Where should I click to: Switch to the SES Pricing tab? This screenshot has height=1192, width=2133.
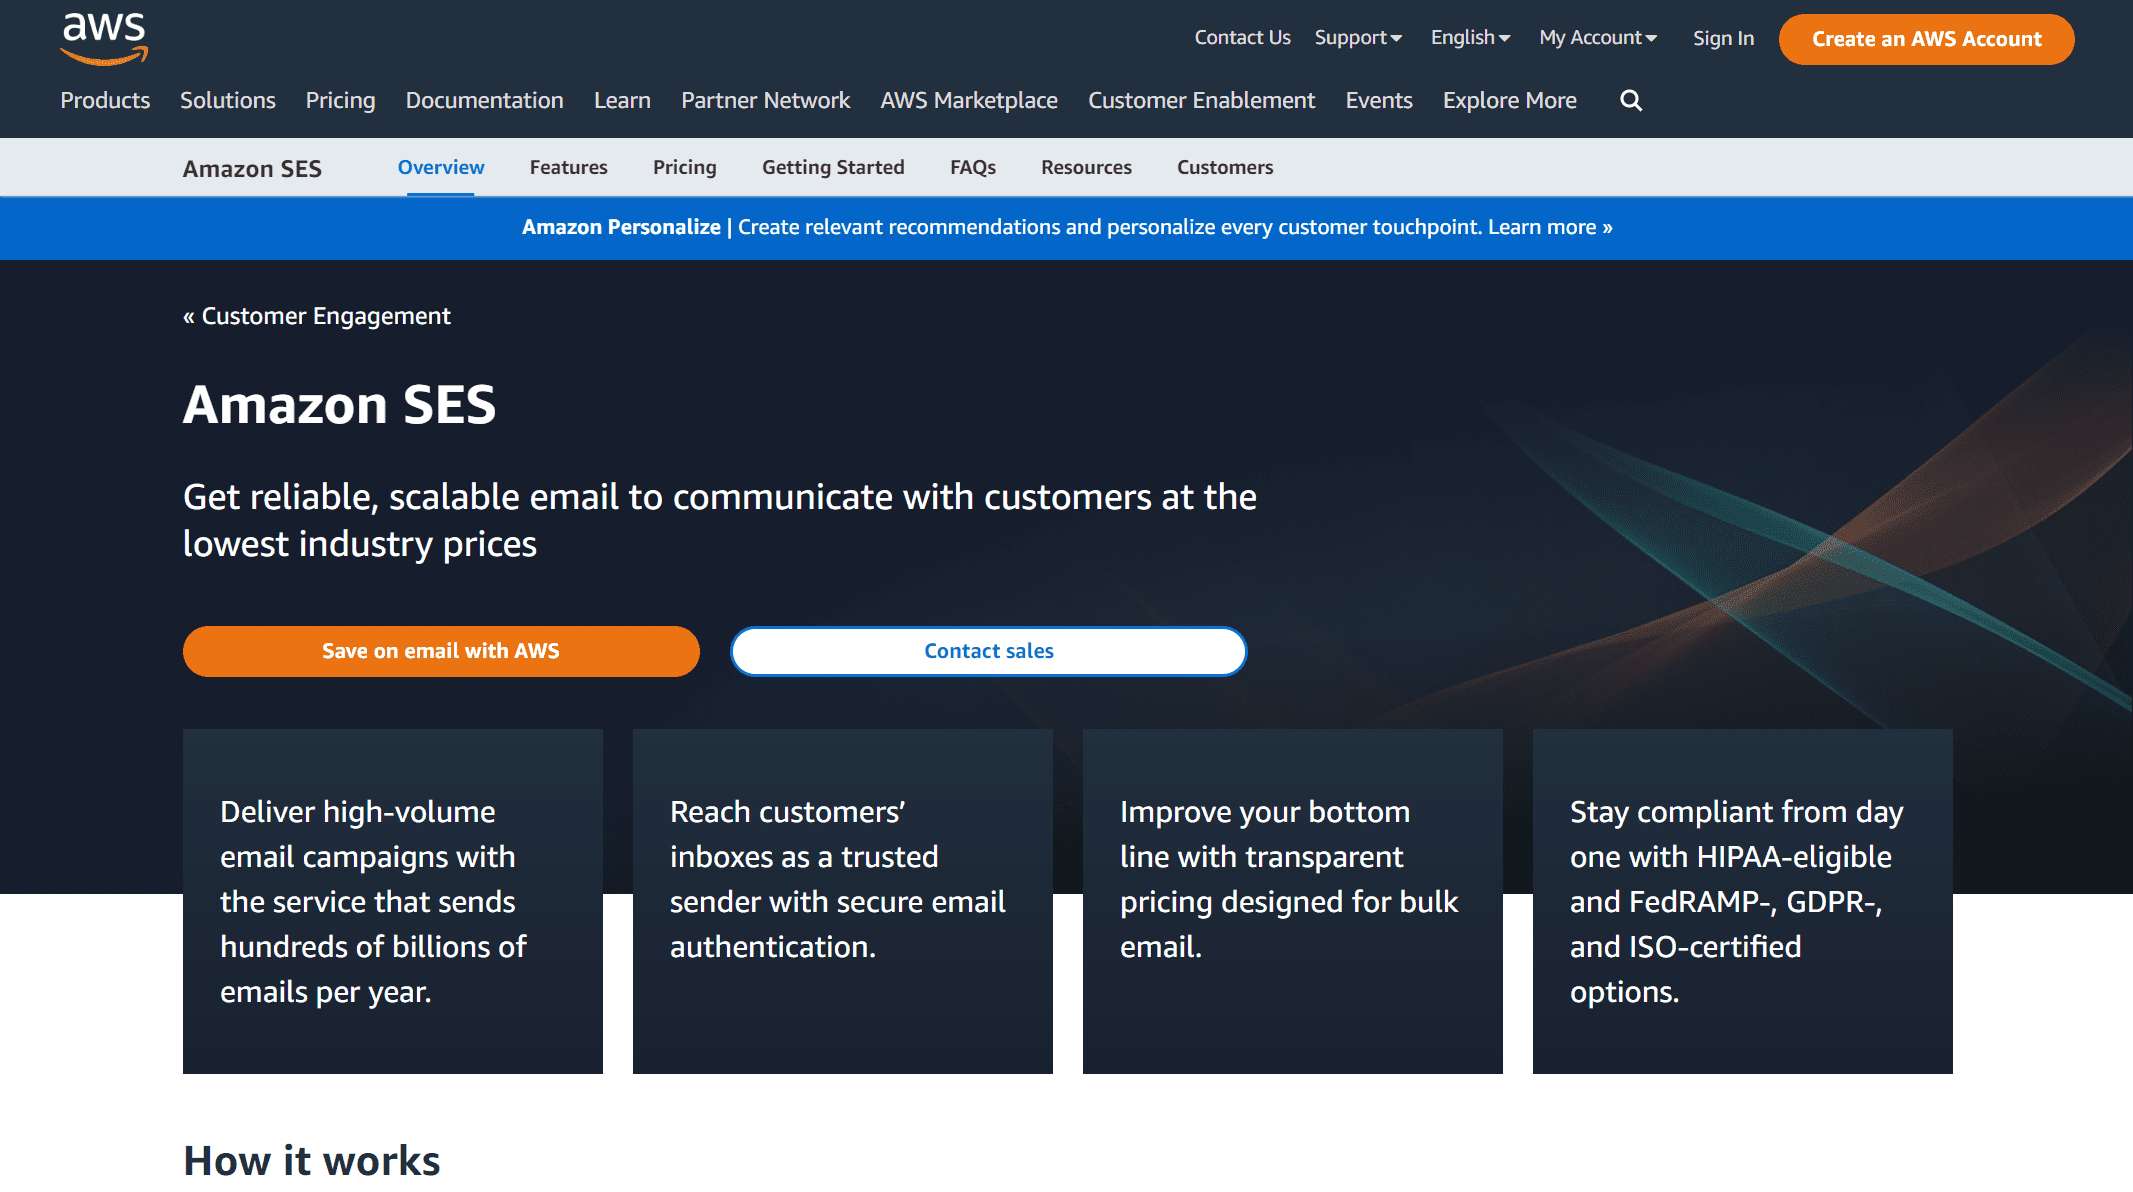pos(685,167)
